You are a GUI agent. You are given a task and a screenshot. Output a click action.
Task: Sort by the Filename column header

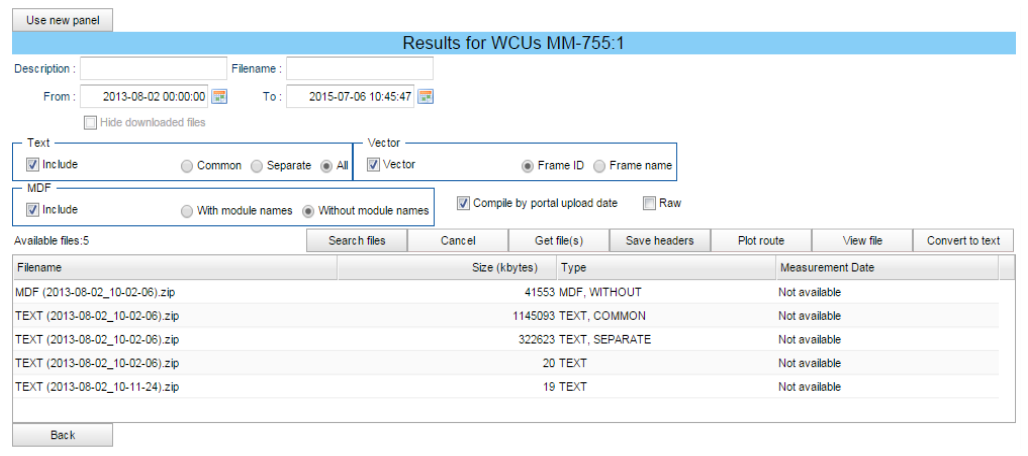pos(174,268)
